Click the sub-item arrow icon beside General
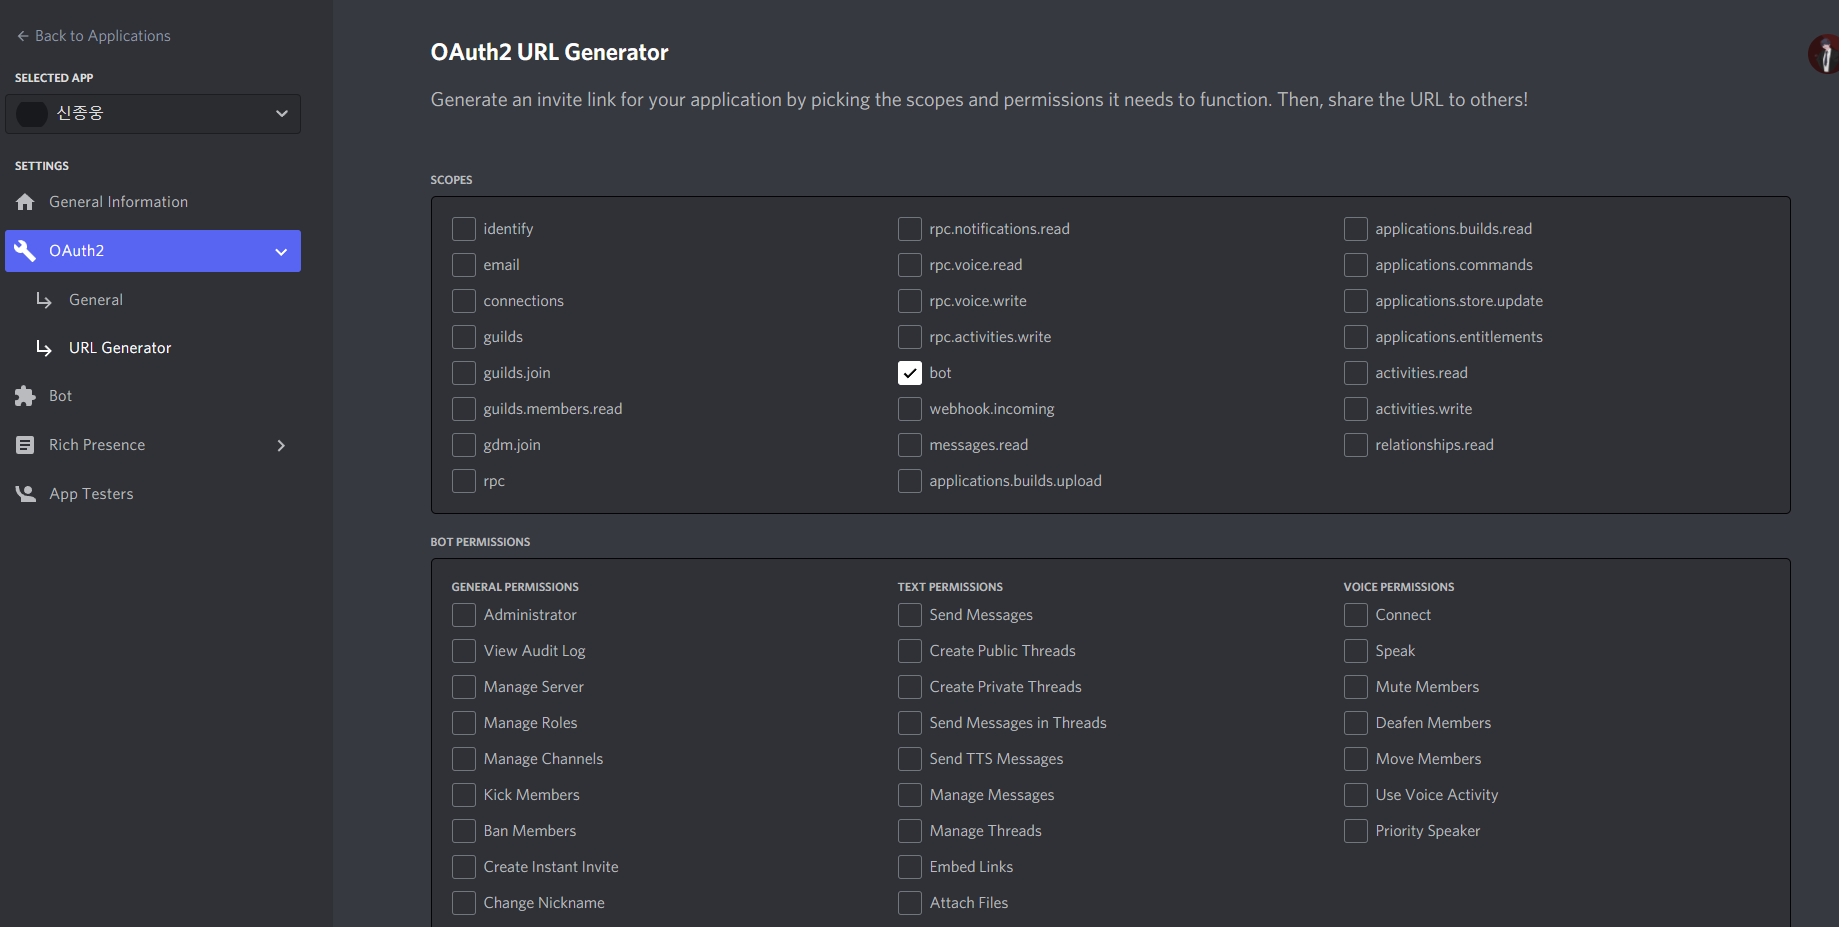 (x=44, y=300)
